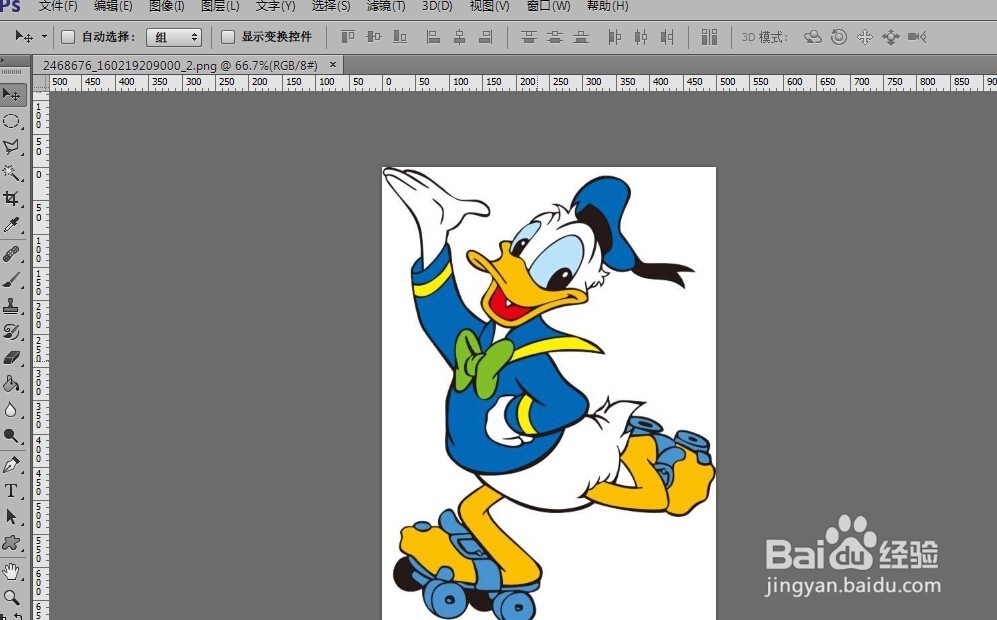Screen dimensions: 997x620
Task: Open 视图(V) menu
Action: [x=490, y=6]
